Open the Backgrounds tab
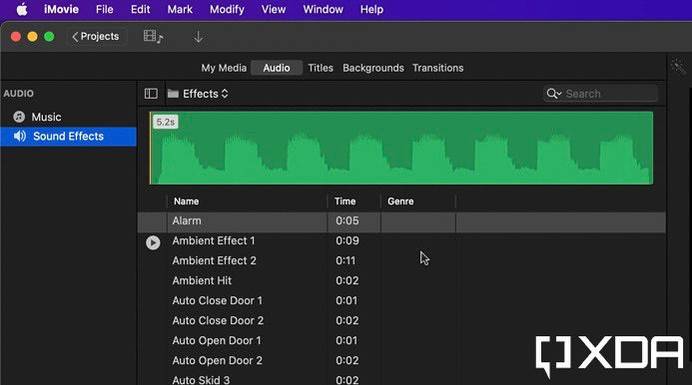This screenshot has height=385, width=692. 373,68
